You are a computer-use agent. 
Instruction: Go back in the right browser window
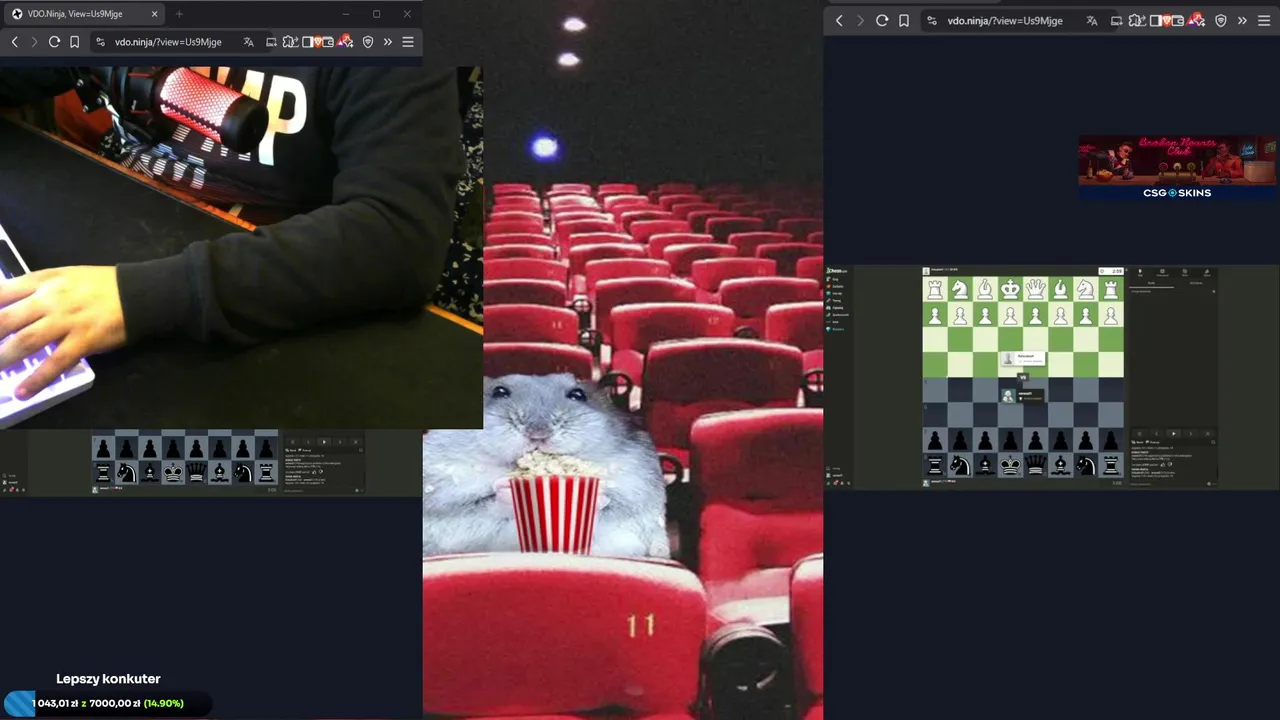(839, 20)
